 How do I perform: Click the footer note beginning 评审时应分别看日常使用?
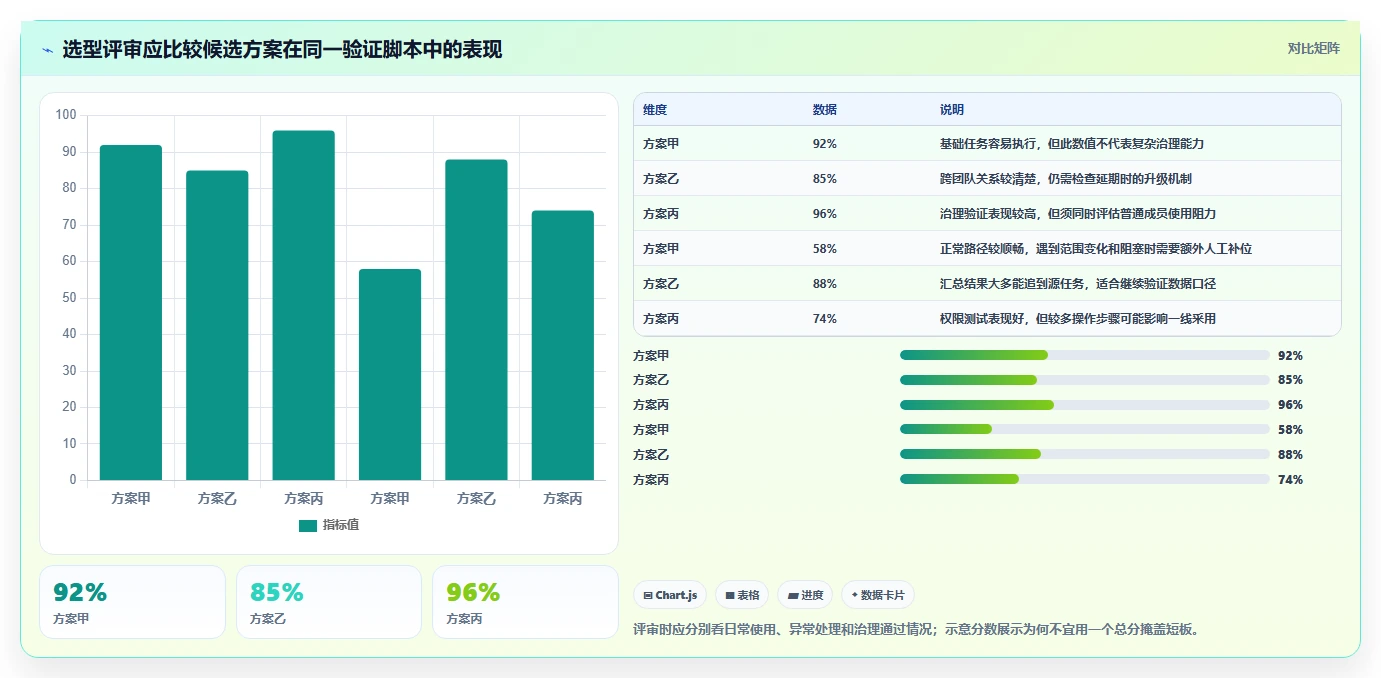pos(917,630)
